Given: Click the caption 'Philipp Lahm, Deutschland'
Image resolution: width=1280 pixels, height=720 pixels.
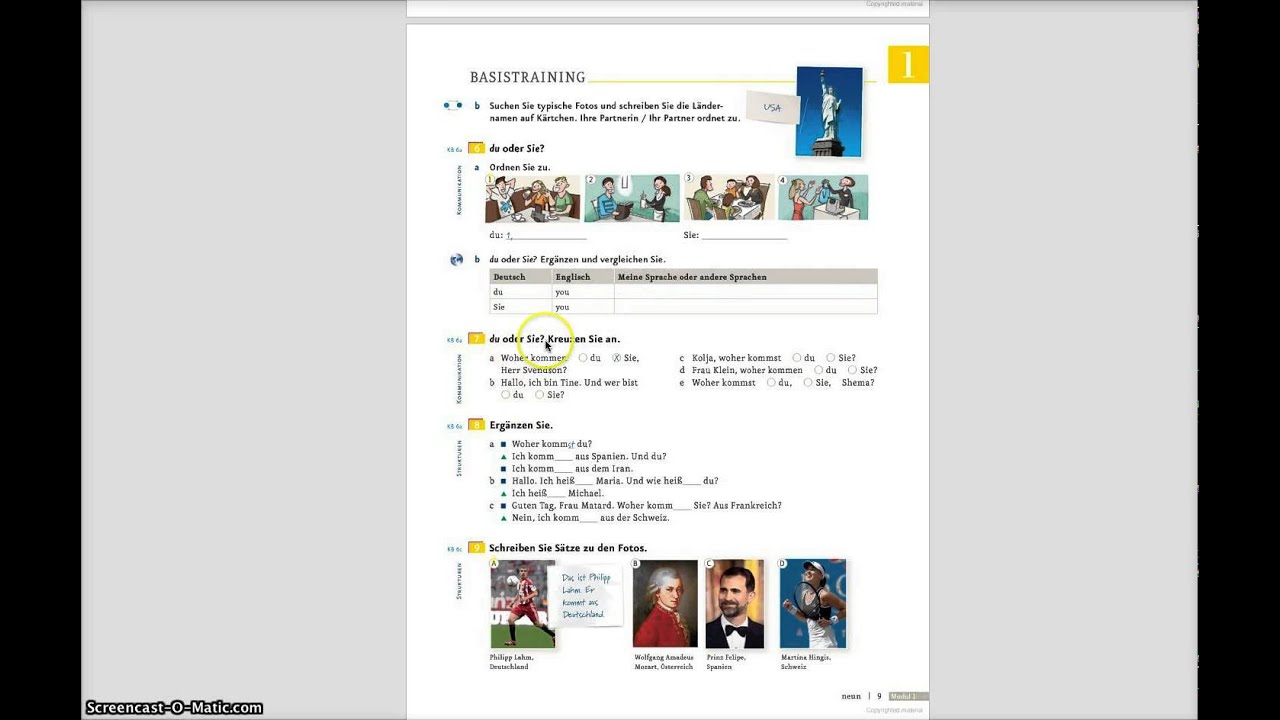Looking at the screenshot, I should point(512,662).
